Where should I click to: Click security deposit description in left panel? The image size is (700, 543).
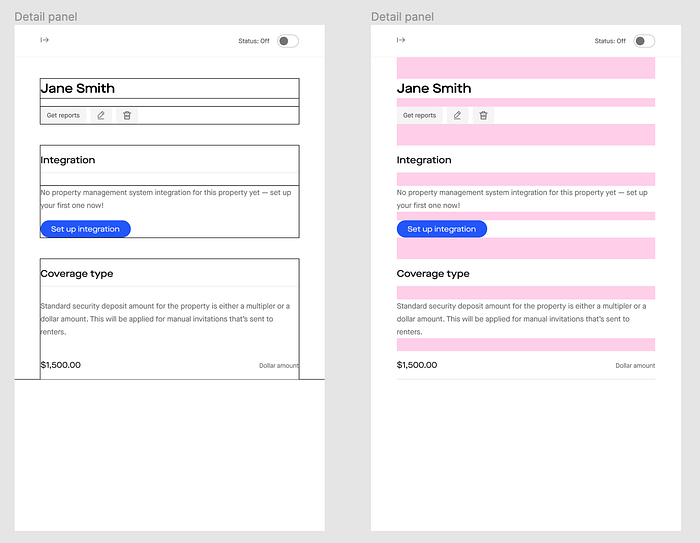[165, 319]
